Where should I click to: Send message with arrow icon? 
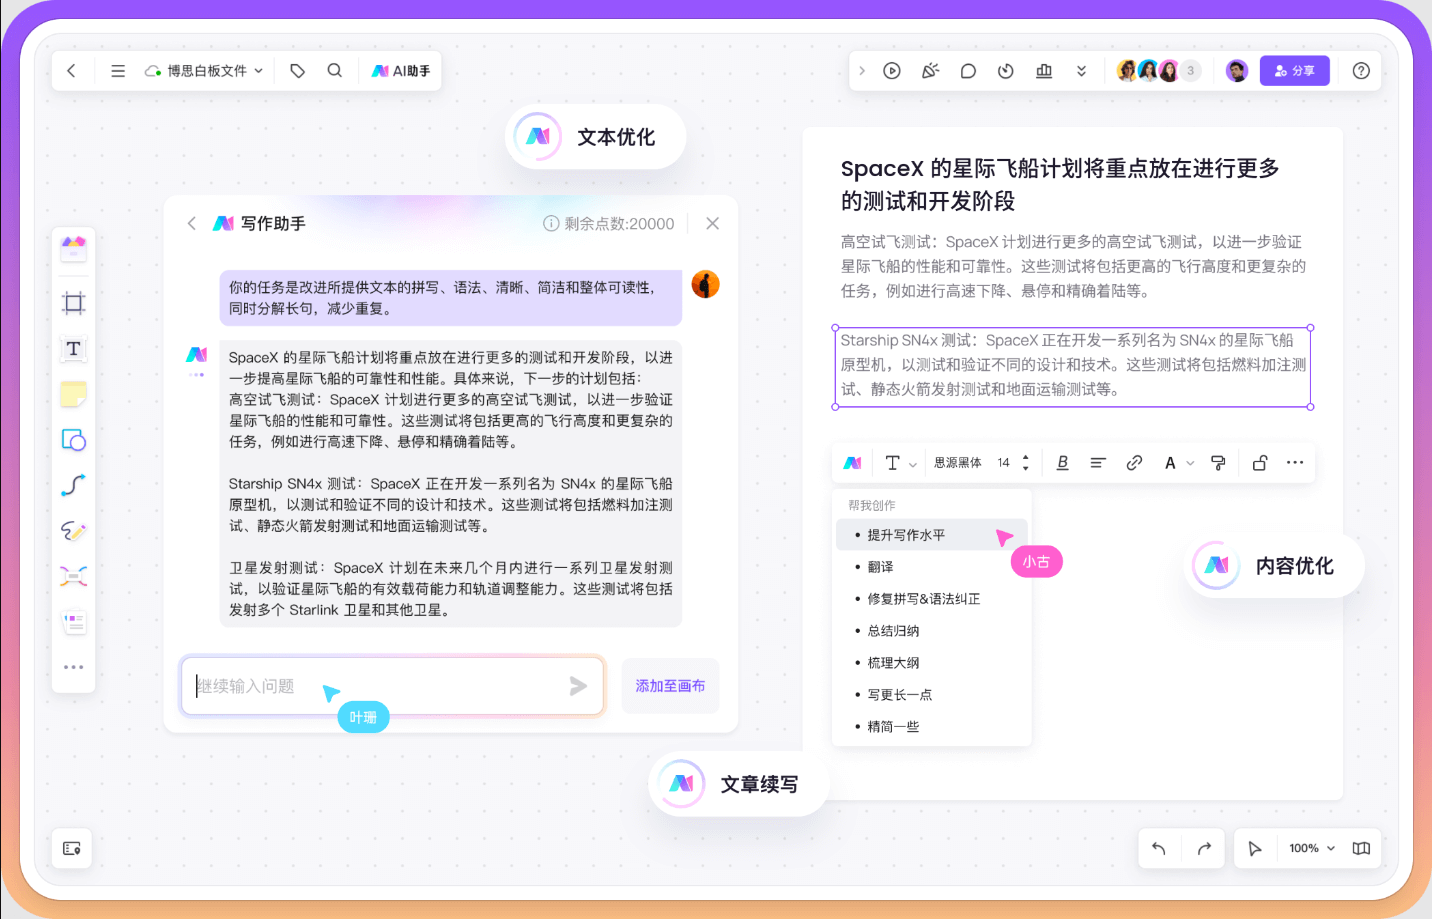click(578, 686)
